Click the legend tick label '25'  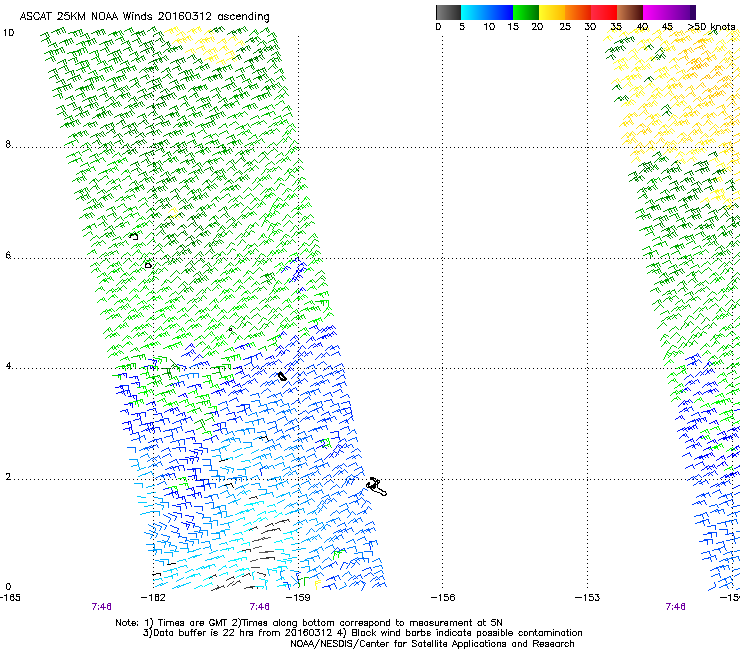coord(565,26)
